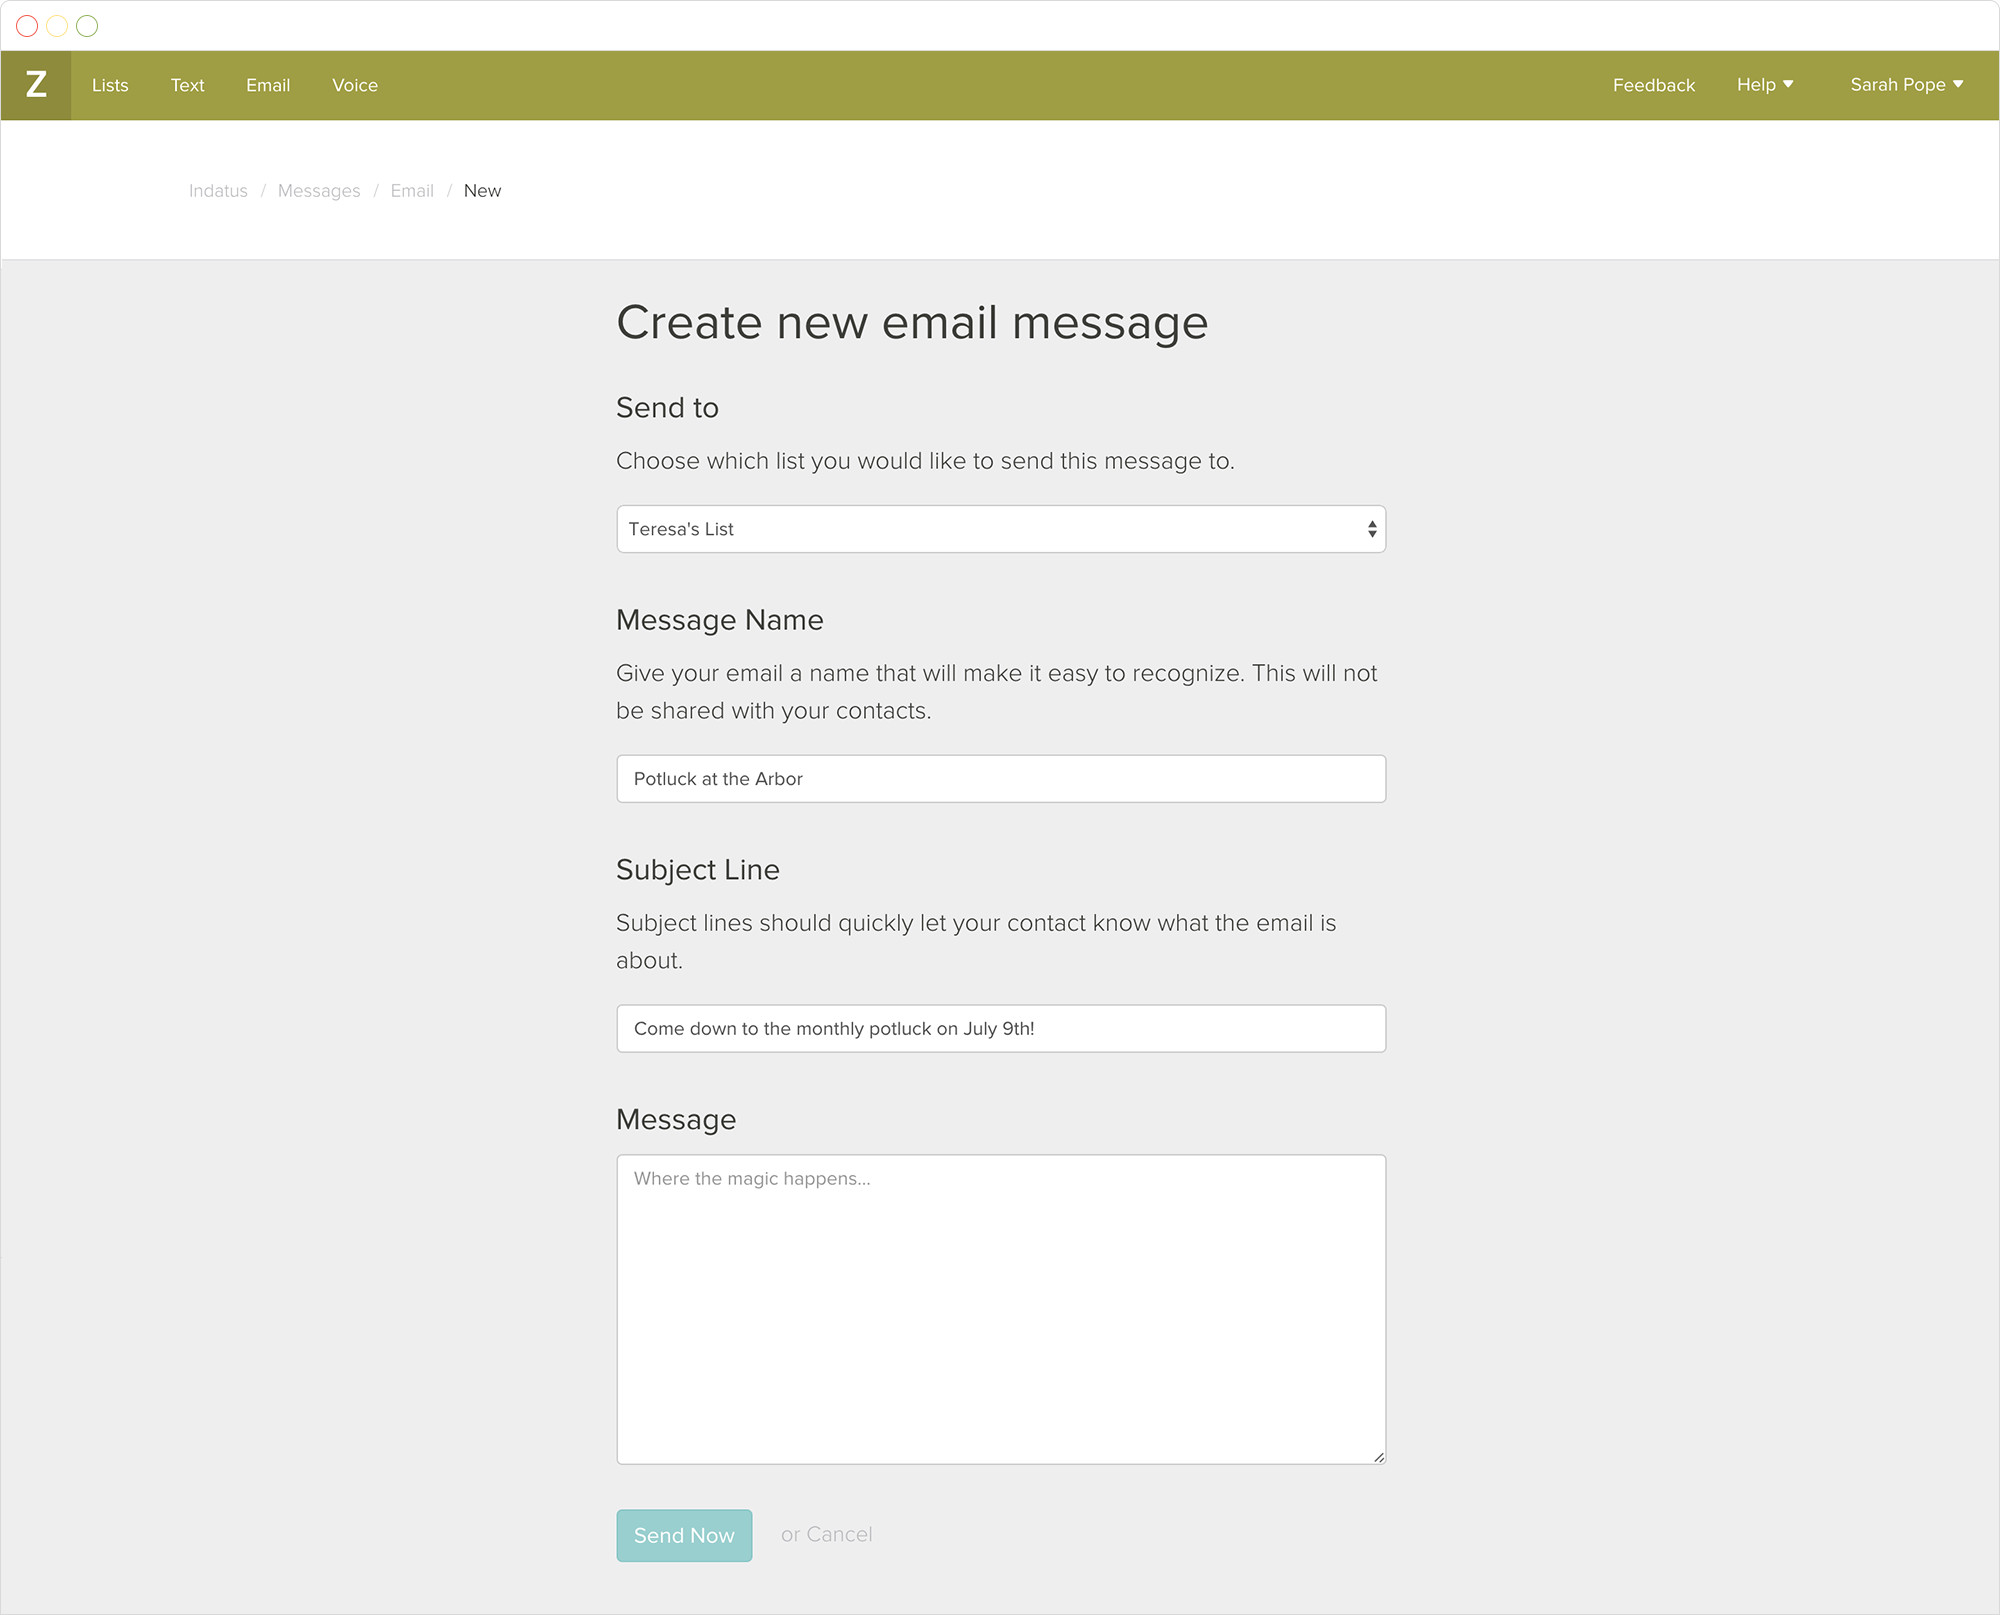Click the Message body input field
2000x1615 pixels.
(1002, 1308)
